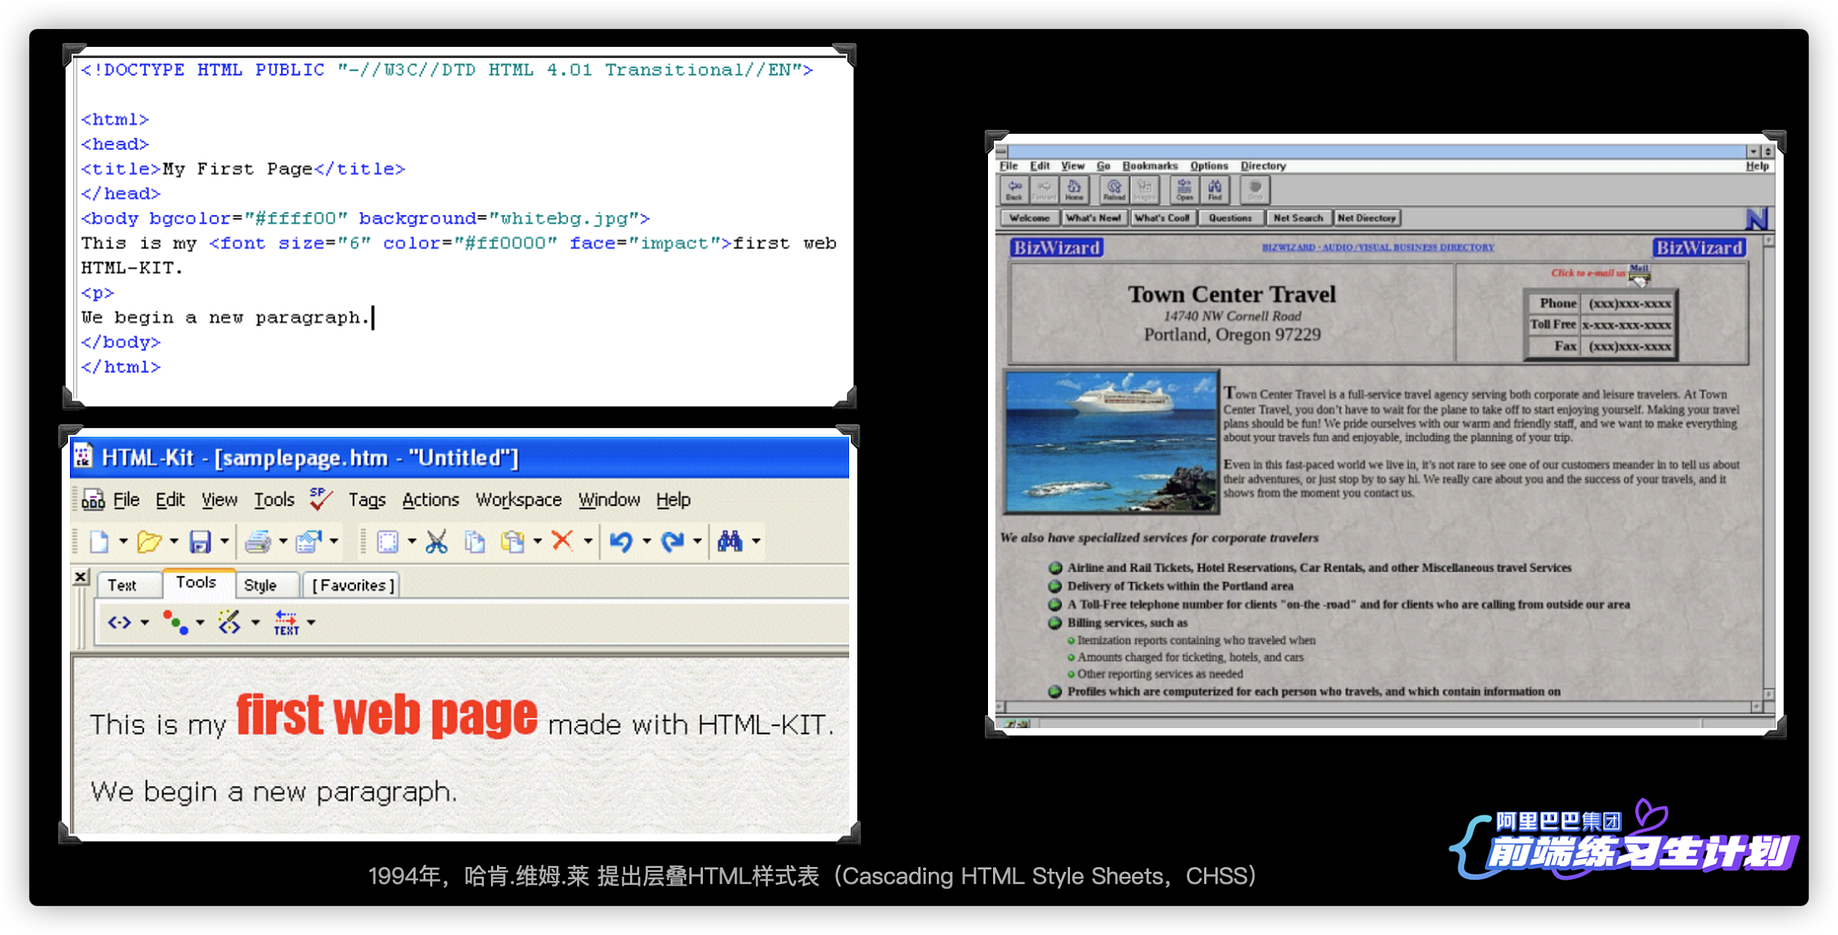The image size is (1838, 935).
Task: Click the cruise ship photo in Netscape page
Action: pos(1111,442)
